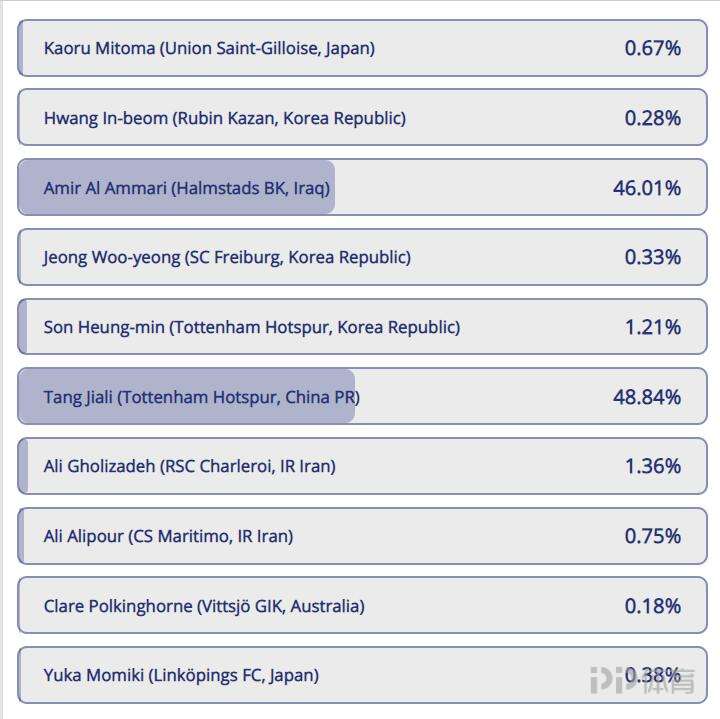Screen dimensions: 720x719
Task: Select Ali Gholizadeh poll row
Action: pos(362,466)
